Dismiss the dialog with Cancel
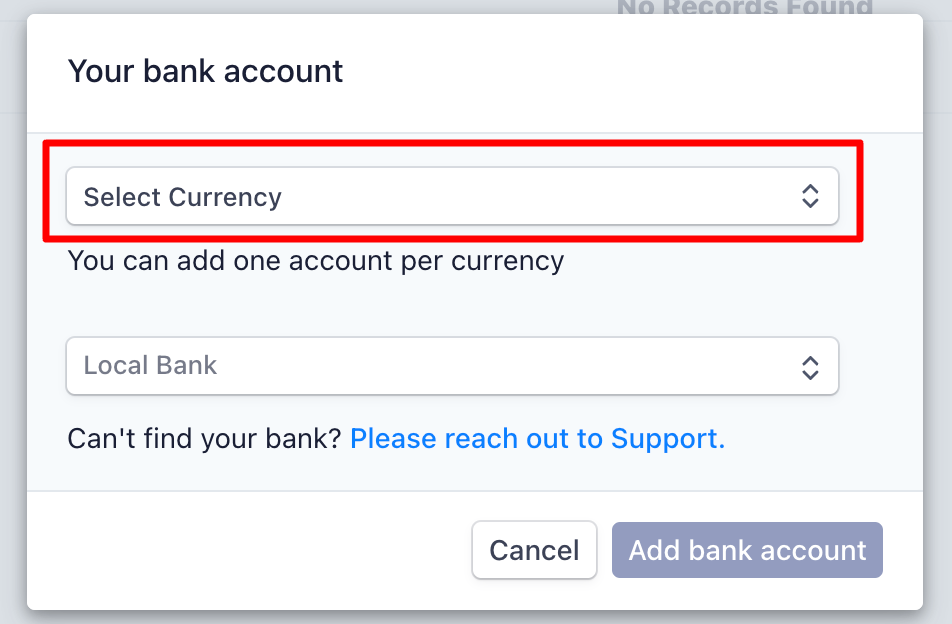Image resolution: width=952 pixels, height=624 pixels. tap(534, 550)
